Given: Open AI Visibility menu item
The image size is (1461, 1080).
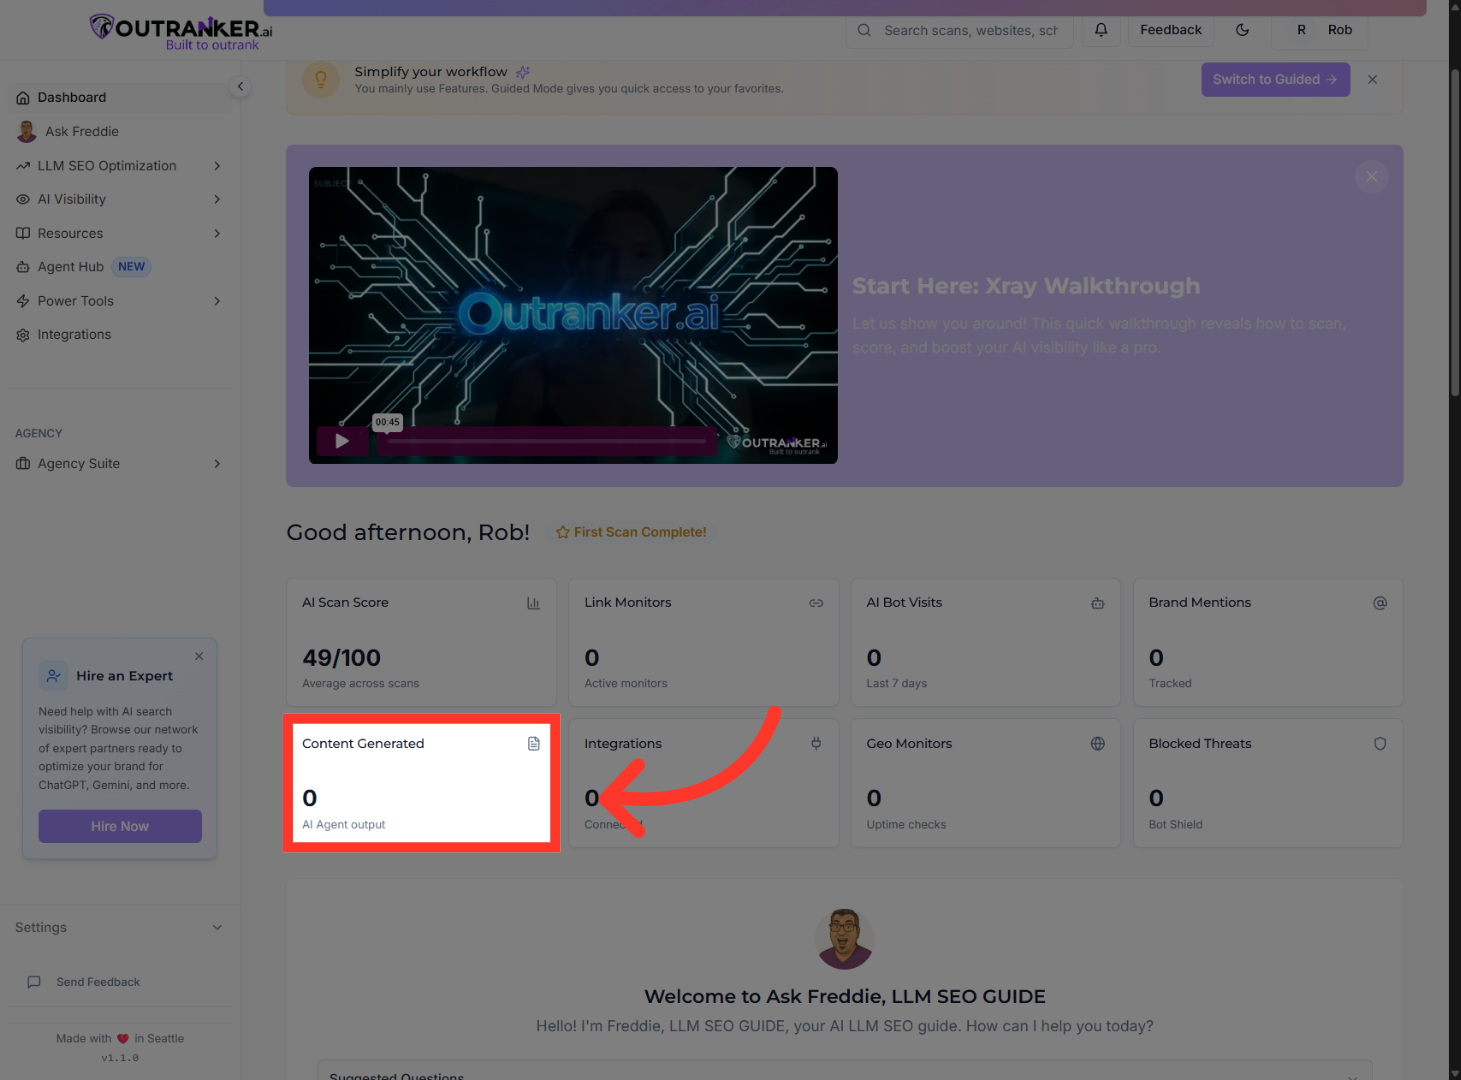Looking at the screenshot, I should pyautogui.click(x=120, y=199).
